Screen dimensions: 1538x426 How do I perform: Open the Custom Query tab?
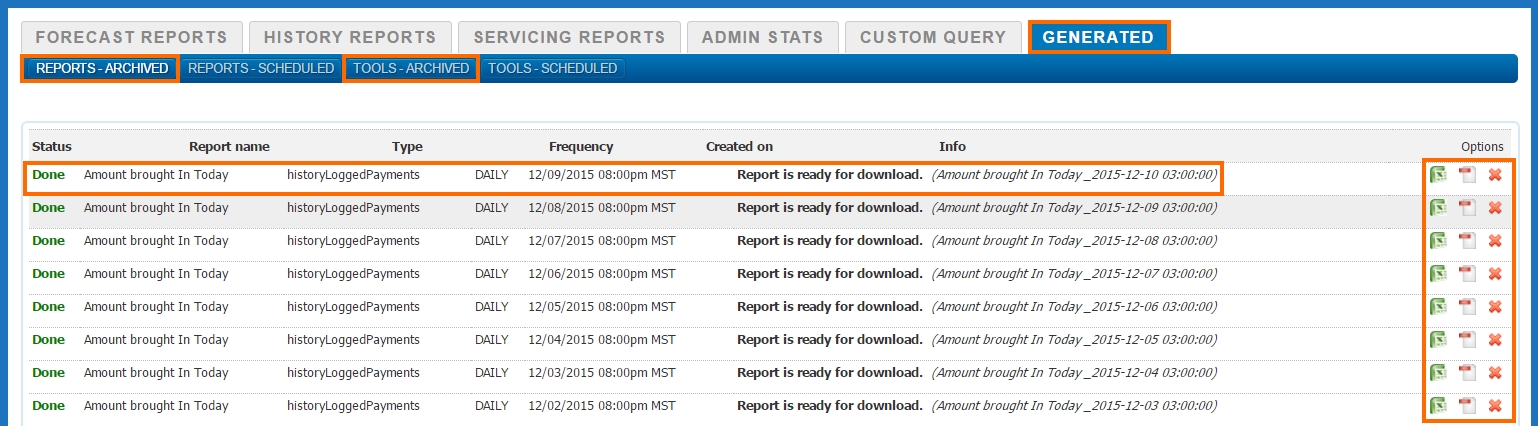933,37
